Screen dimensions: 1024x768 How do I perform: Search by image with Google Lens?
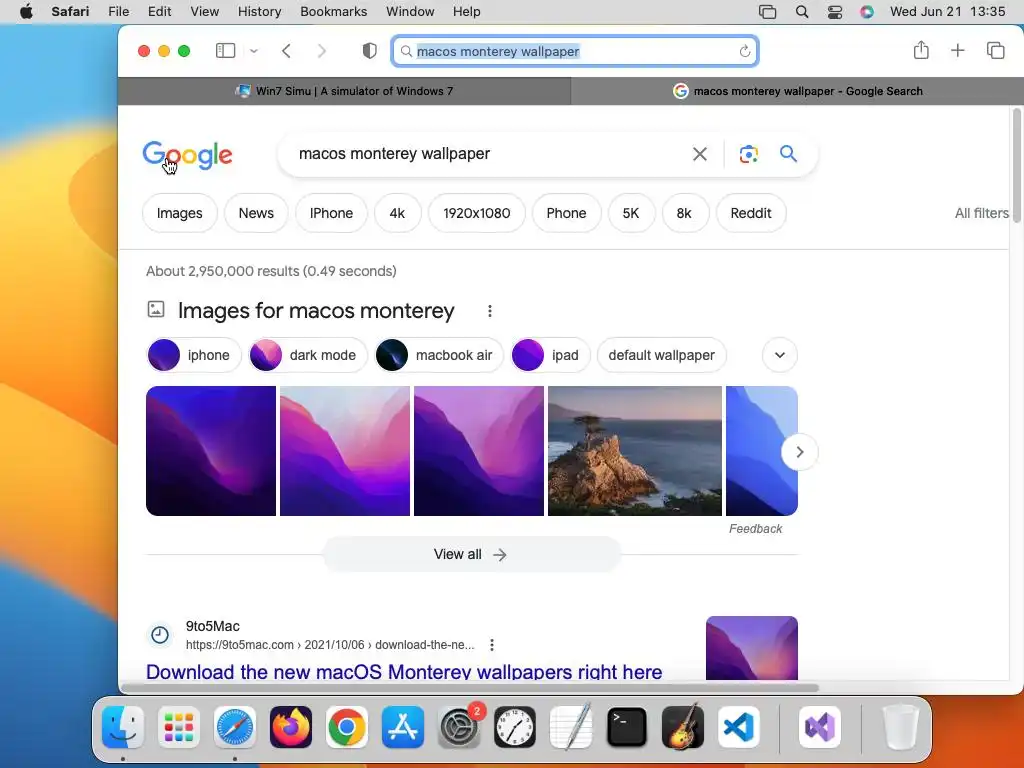[x=748, y=154]
